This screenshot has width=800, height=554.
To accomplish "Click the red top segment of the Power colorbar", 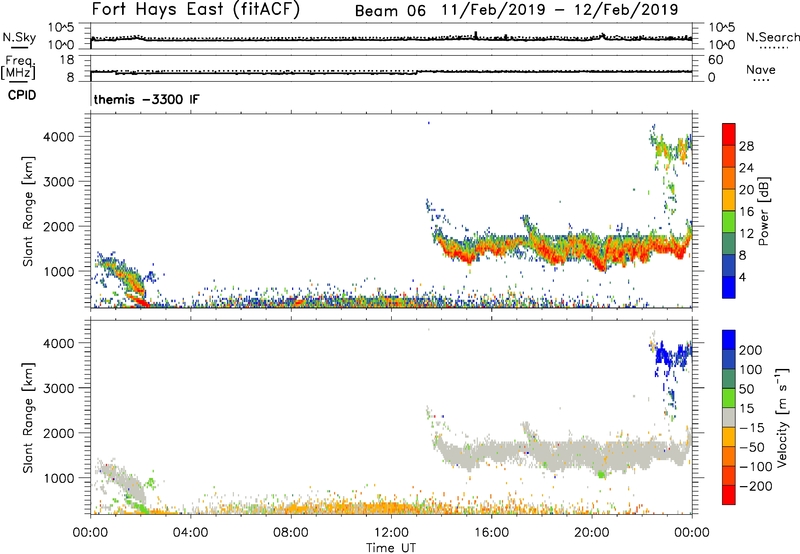I will tap(729, 134).
